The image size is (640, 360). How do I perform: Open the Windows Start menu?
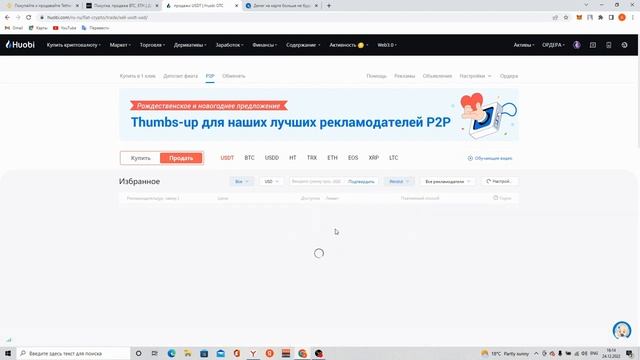[x=8, y=353]
